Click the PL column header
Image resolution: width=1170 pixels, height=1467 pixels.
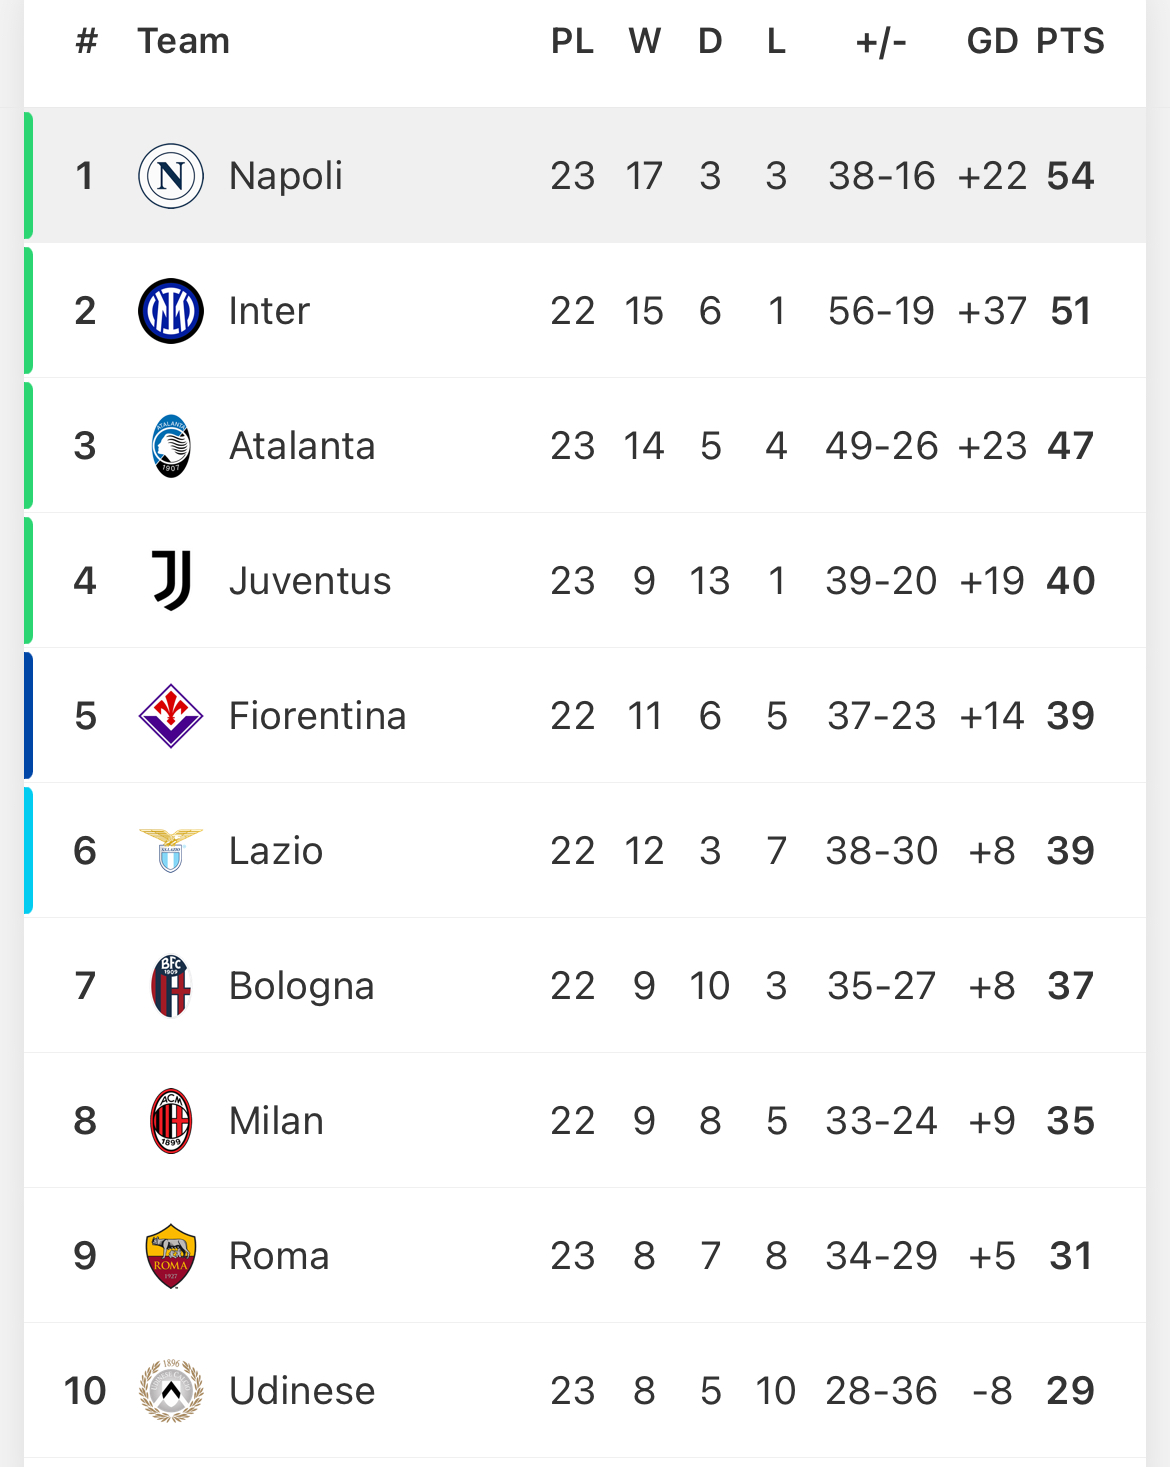pos(572,41)
